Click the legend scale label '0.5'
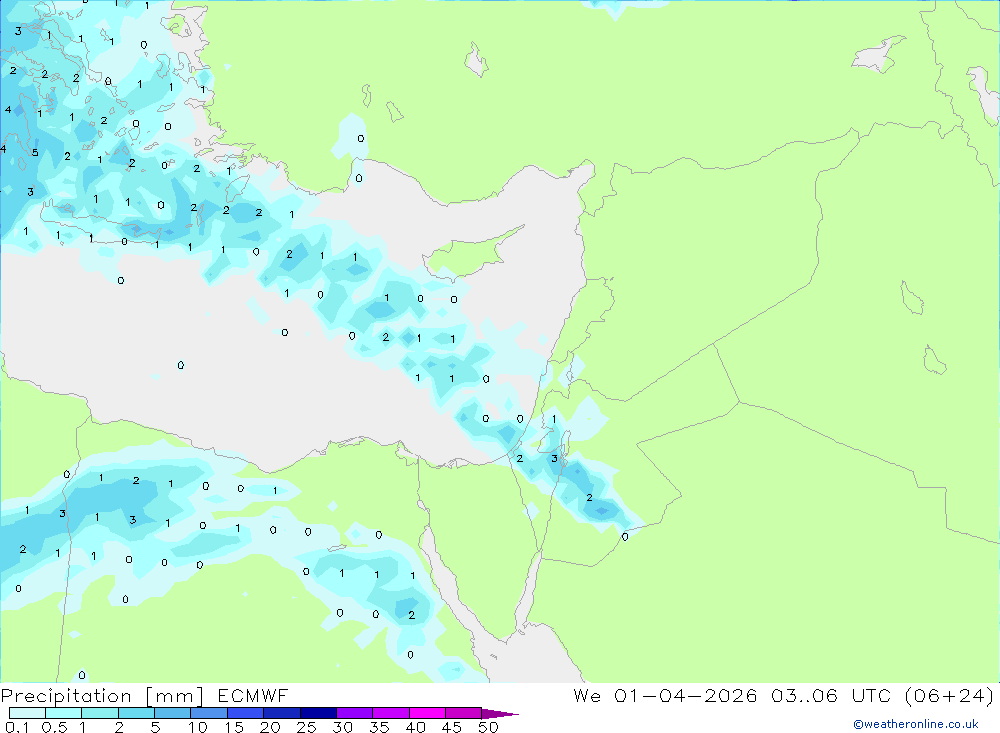The height and width of the screenshot is (733, 1000). click(x=54, y=727)
